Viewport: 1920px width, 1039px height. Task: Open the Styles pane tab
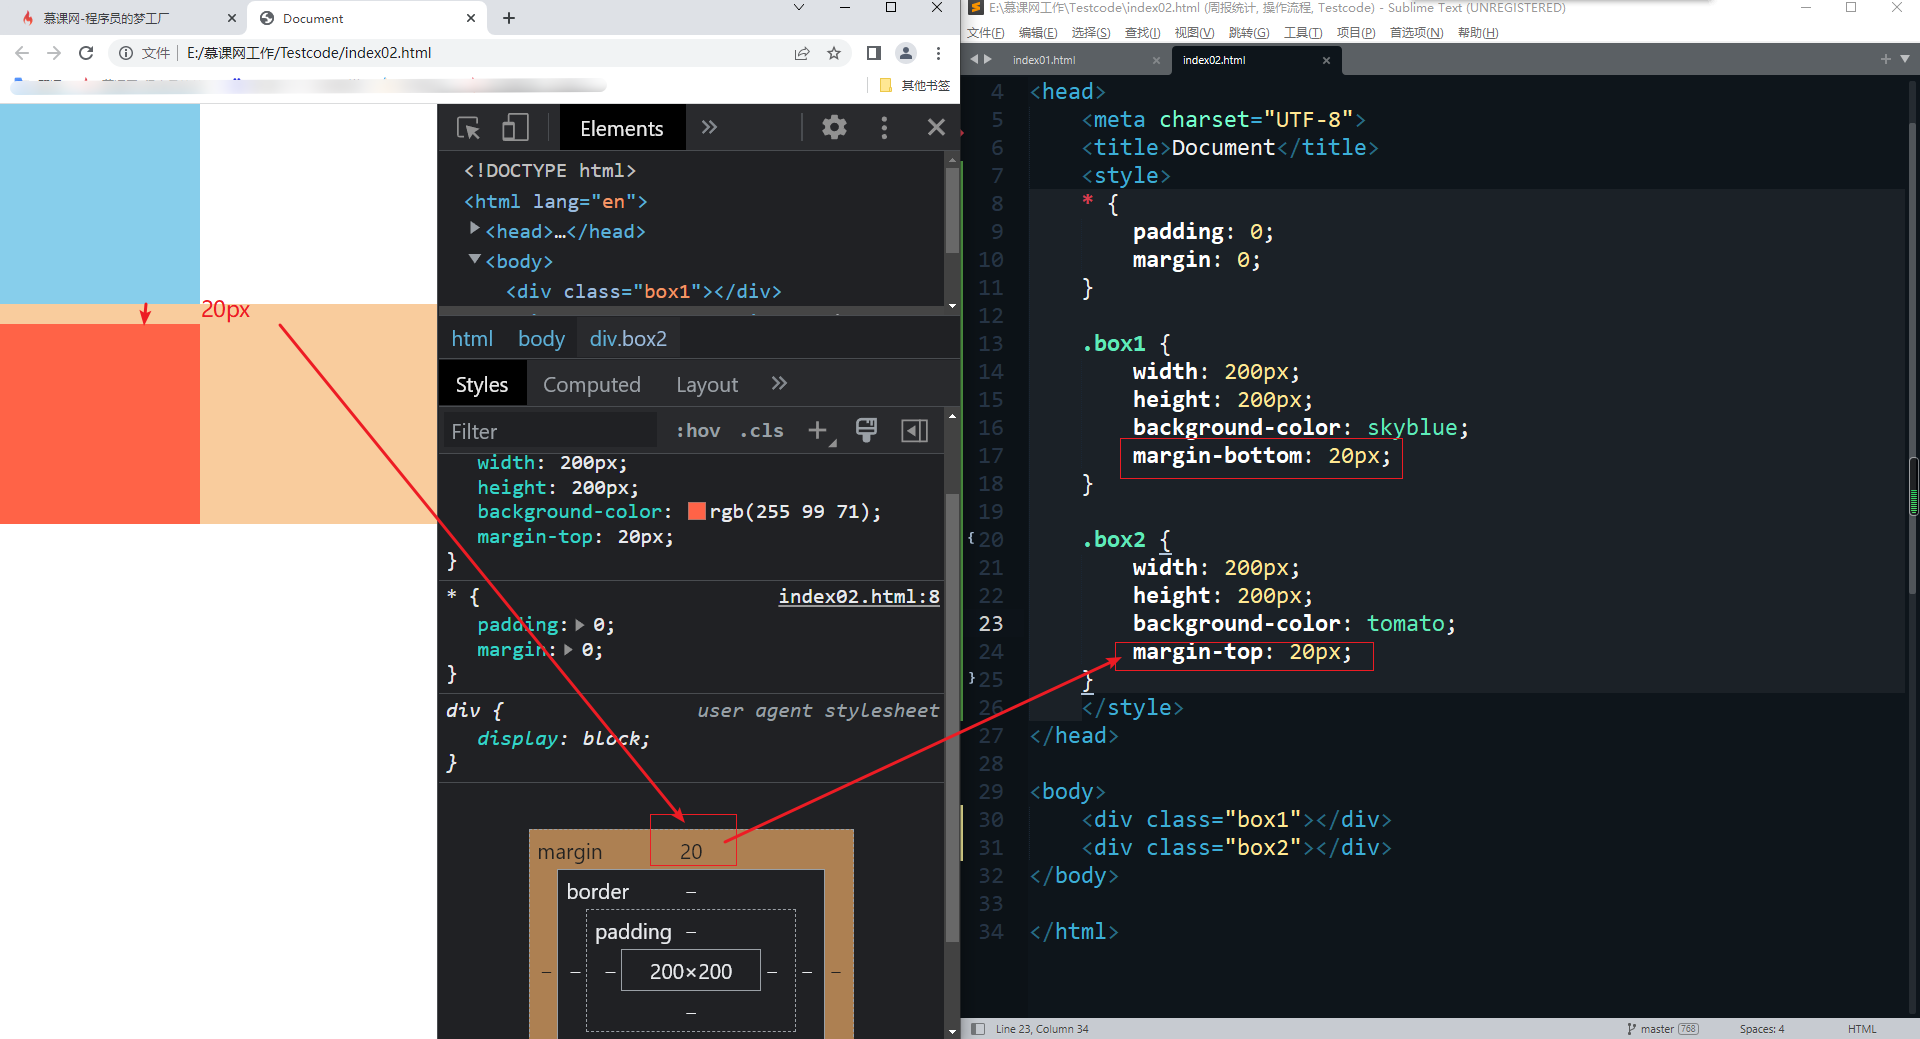[x=482, y=385]
